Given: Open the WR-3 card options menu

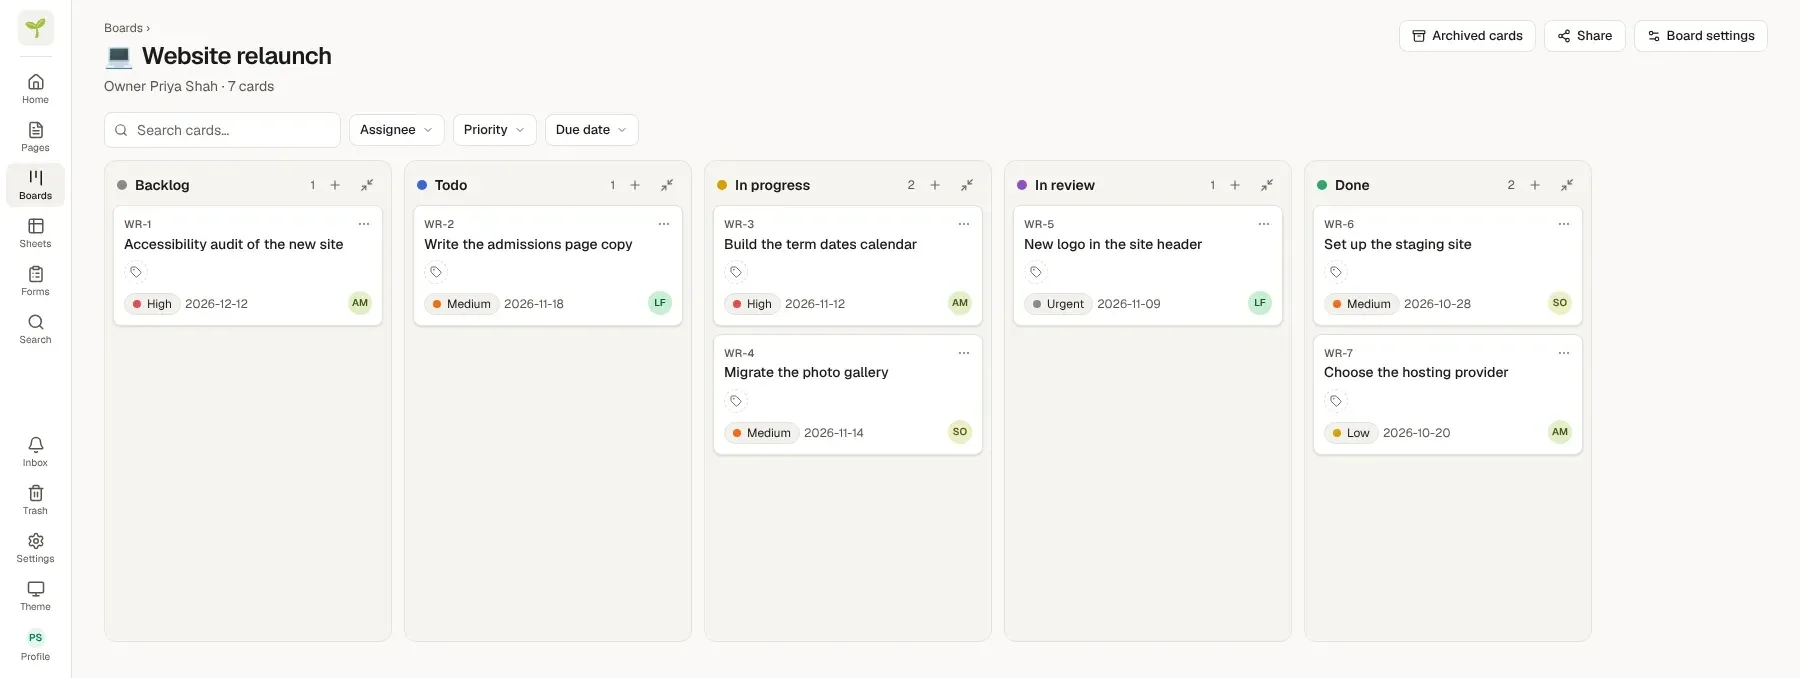Looking at the screenshot, I should [x=964, y=224].
